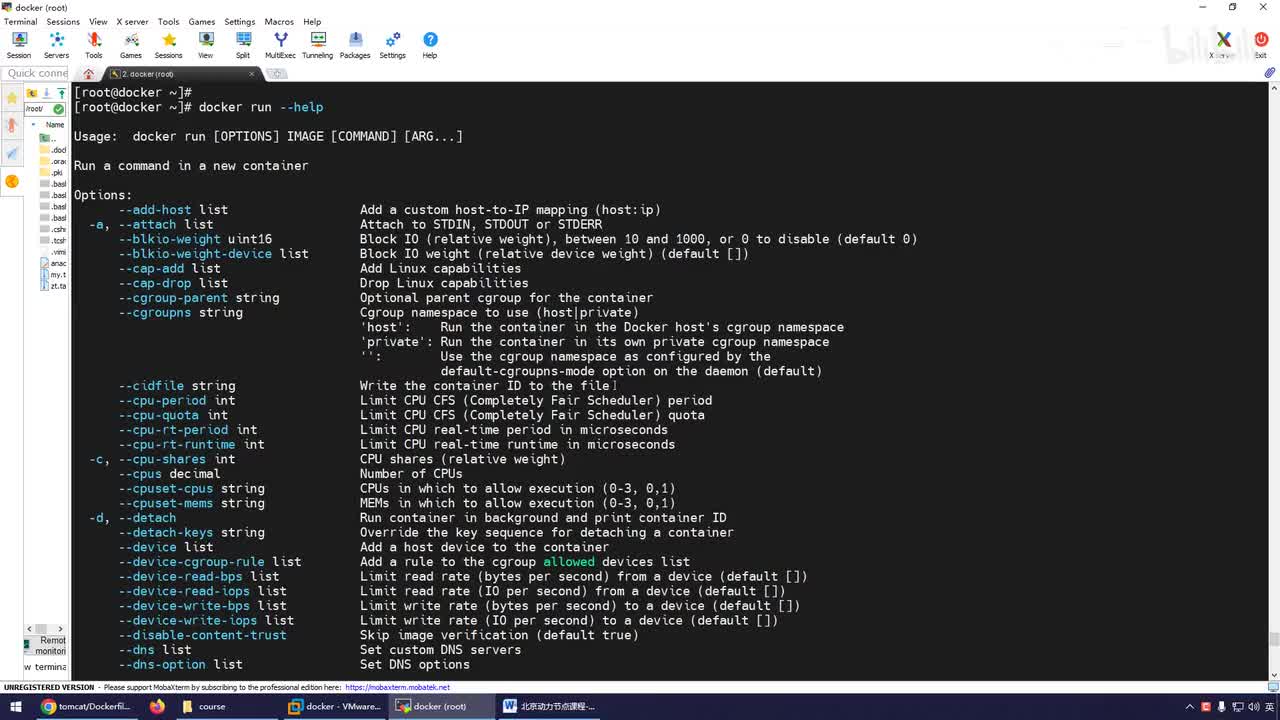Select the .pki folder in file list
This screenshot has width=1280, height=720.
[x=52, y=173]
